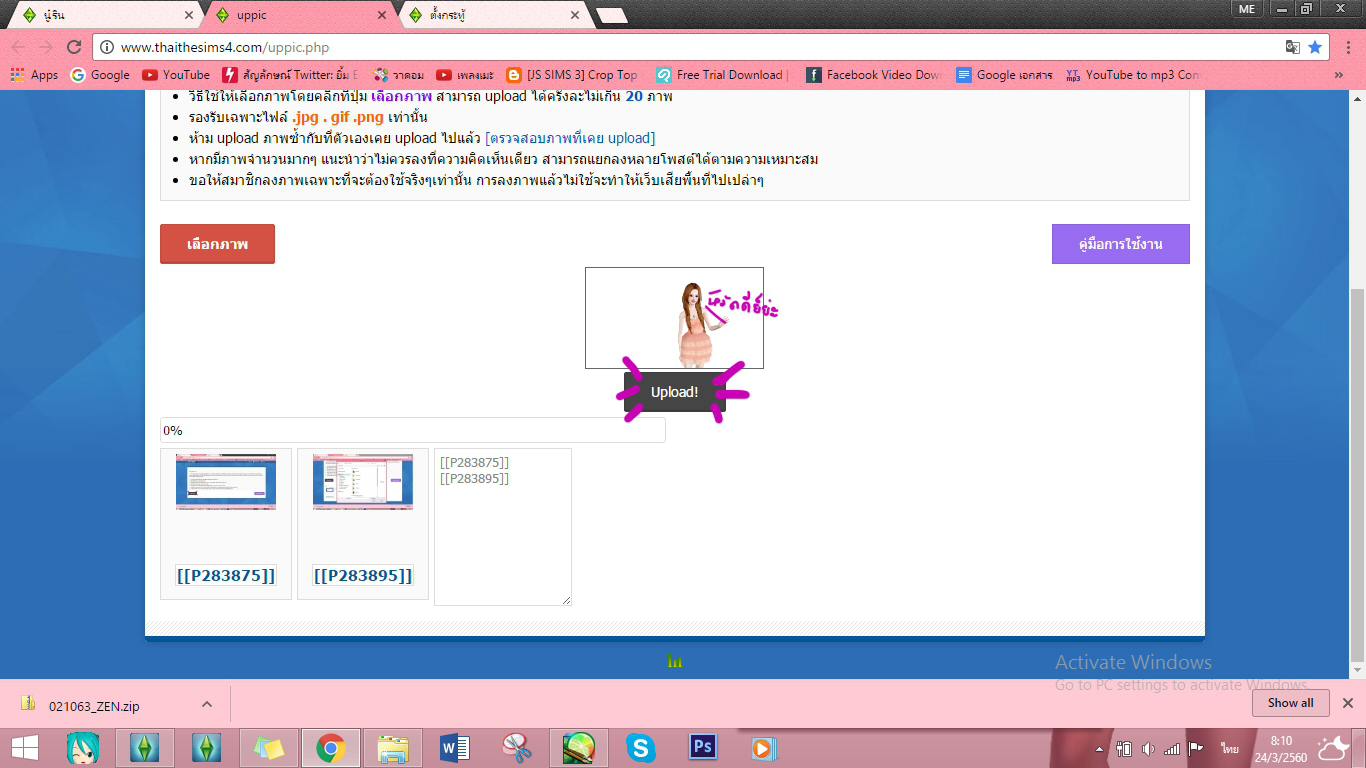Open the Google bookmark
This screenshot has width=1366, height=768.
click(x=100, y=75)
